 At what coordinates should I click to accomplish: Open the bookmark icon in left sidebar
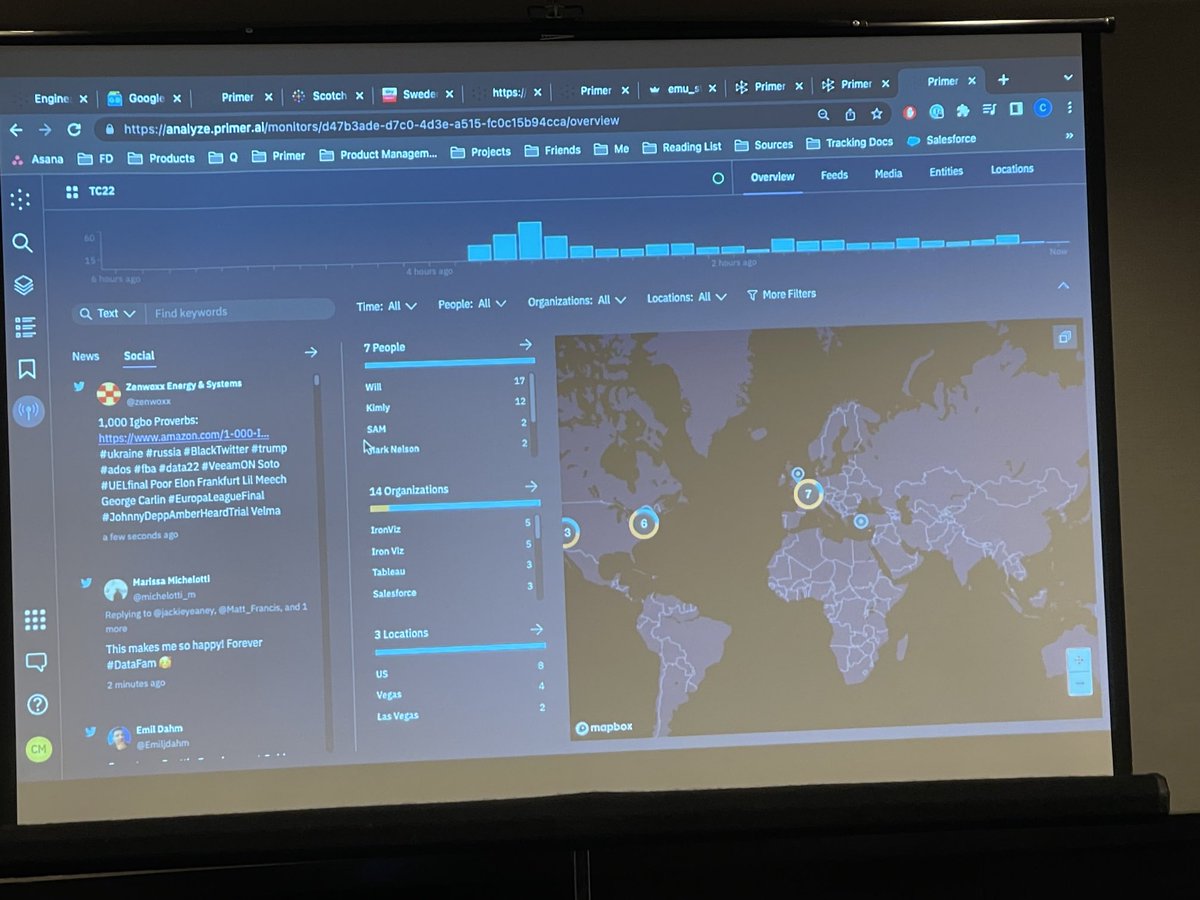click(x=27, y=369)
